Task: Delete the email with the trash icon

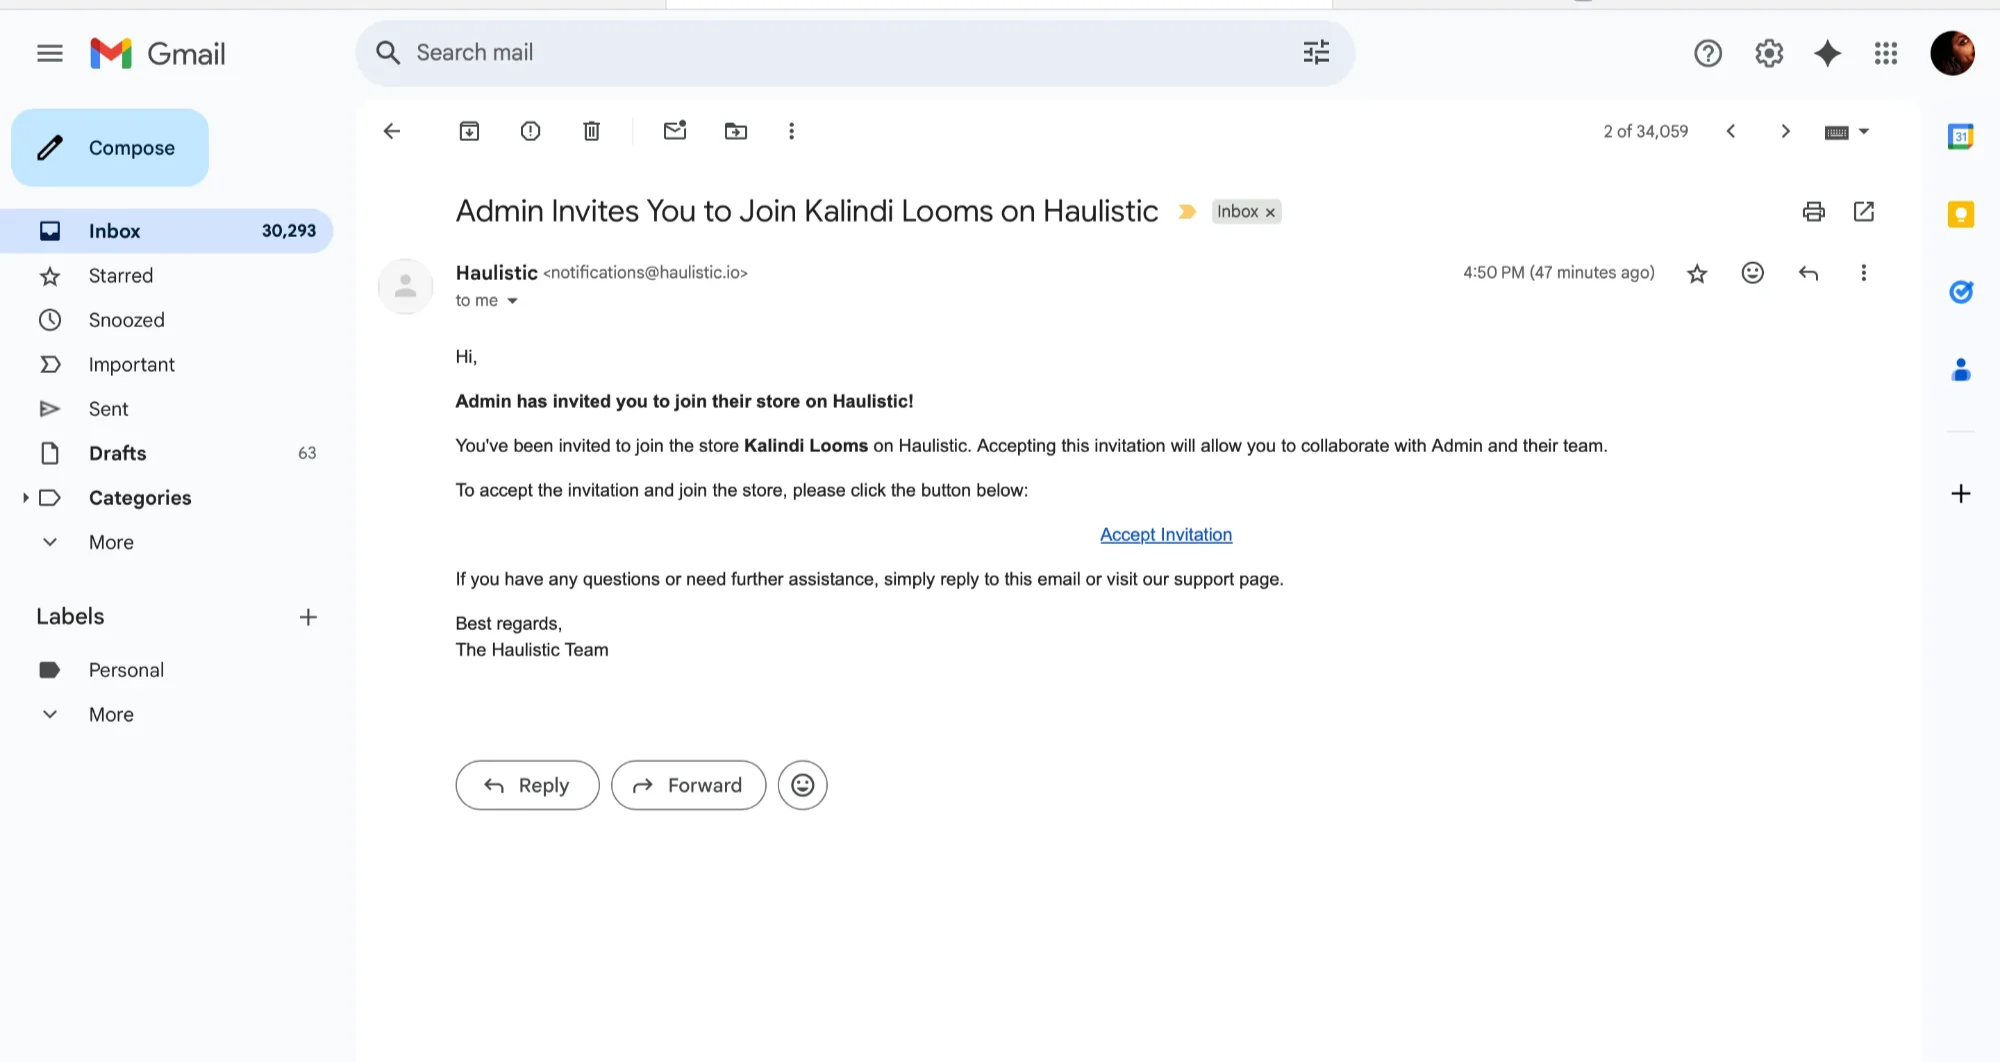Action: [592, 131]
